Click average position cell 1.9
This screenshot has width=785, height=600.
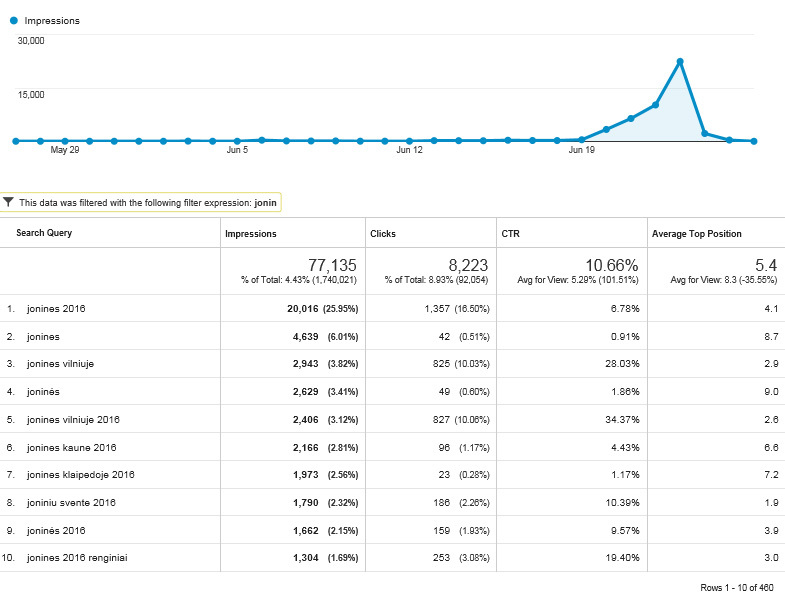coord(771,503)
